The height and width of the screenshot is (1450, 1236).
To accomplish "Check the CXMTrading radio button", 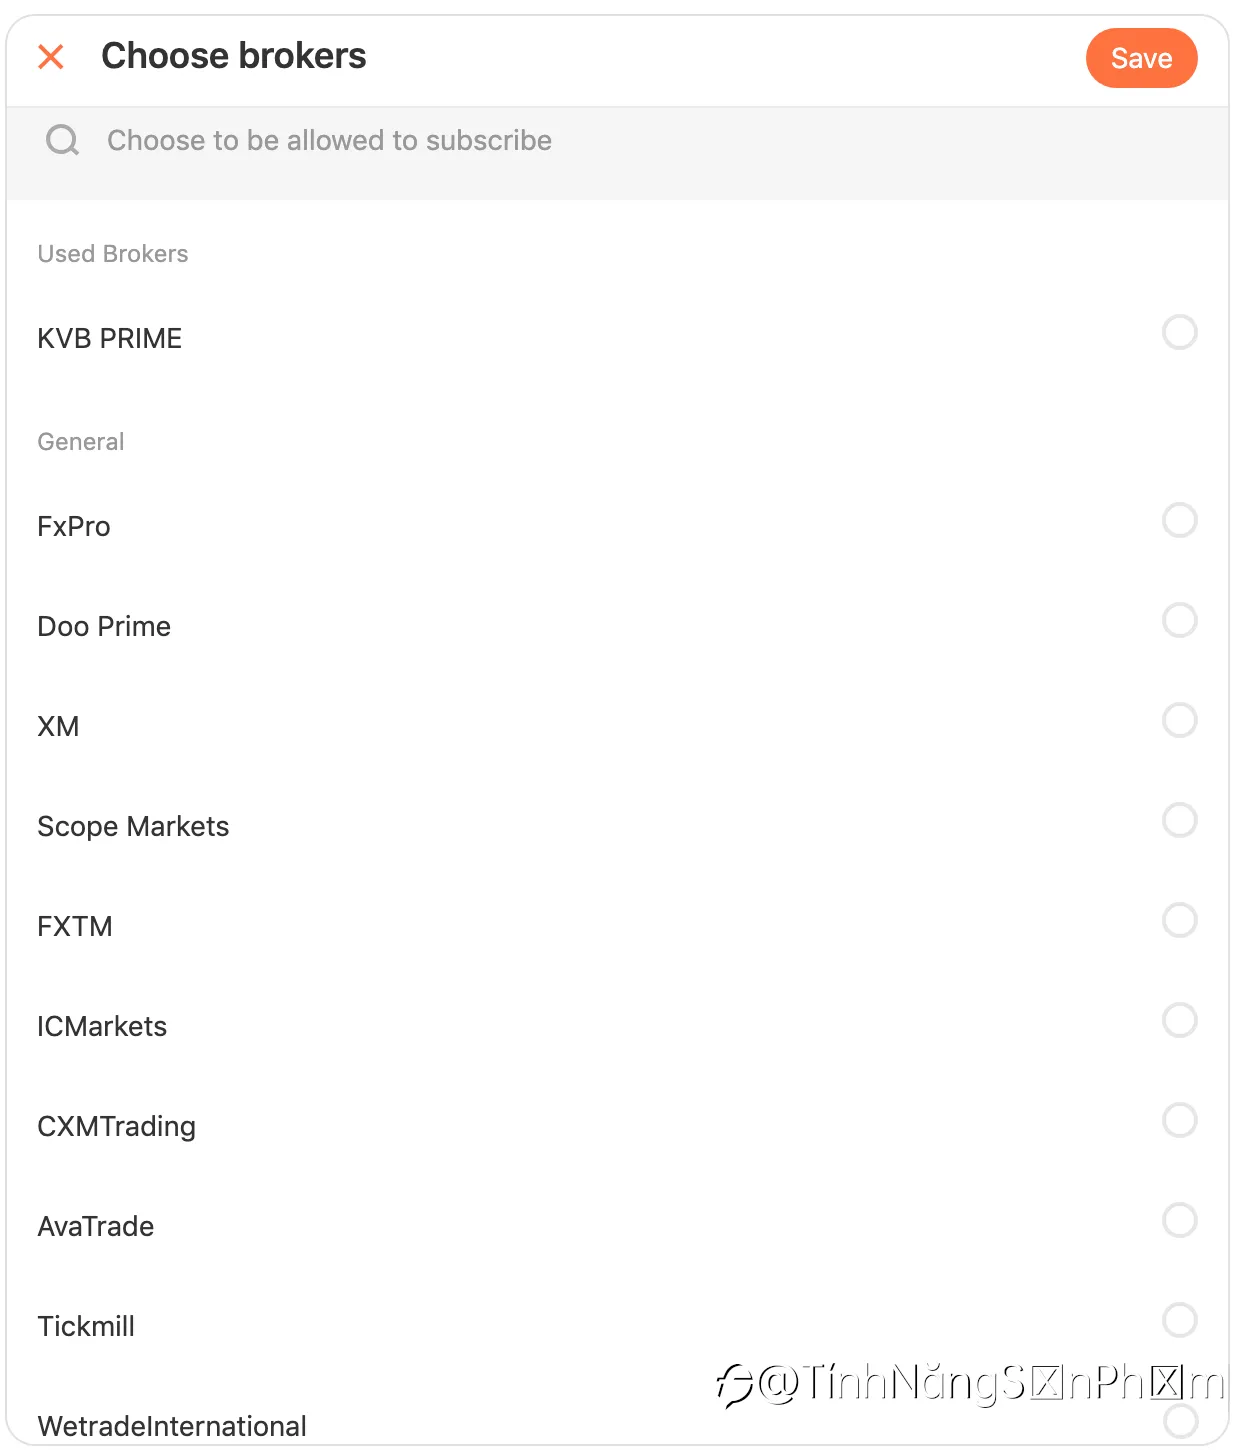I will (x=1180, y=1120).
